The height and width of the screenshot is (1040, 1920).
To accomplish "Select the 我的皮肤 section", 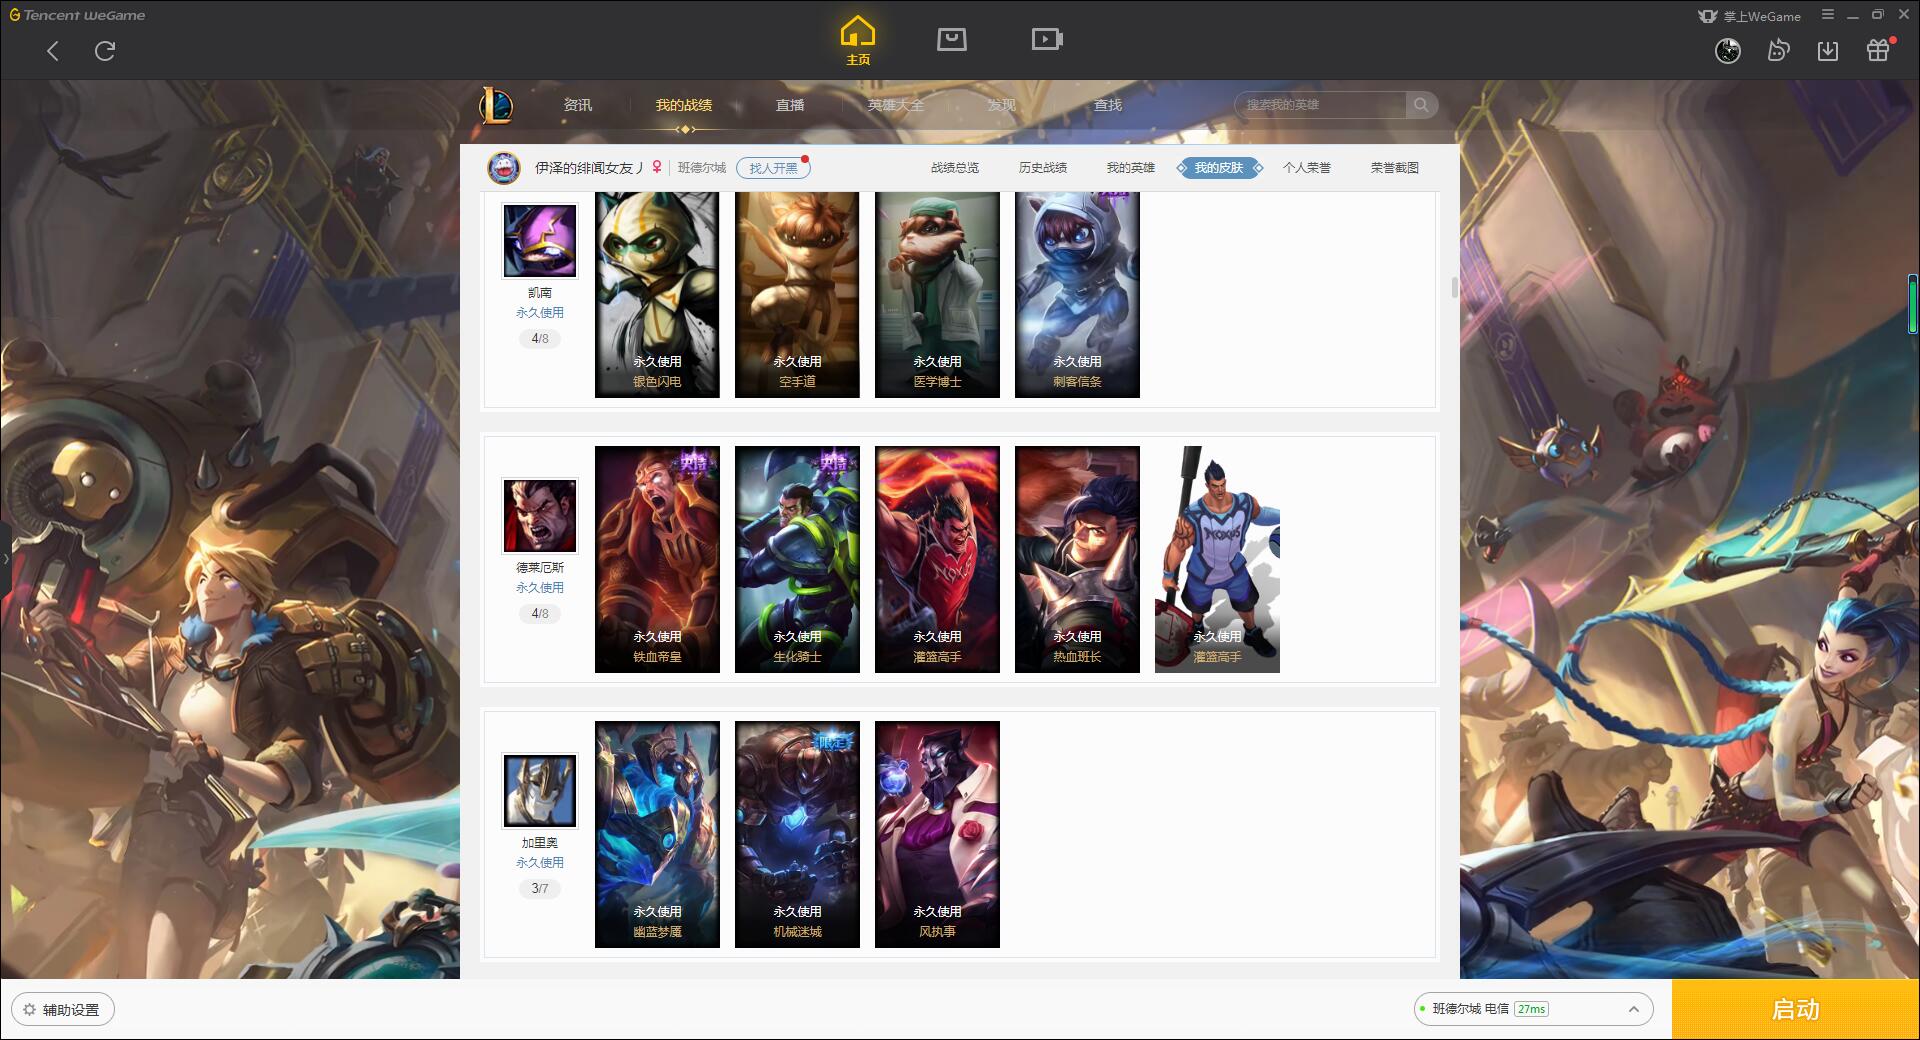I will 1219,168.
